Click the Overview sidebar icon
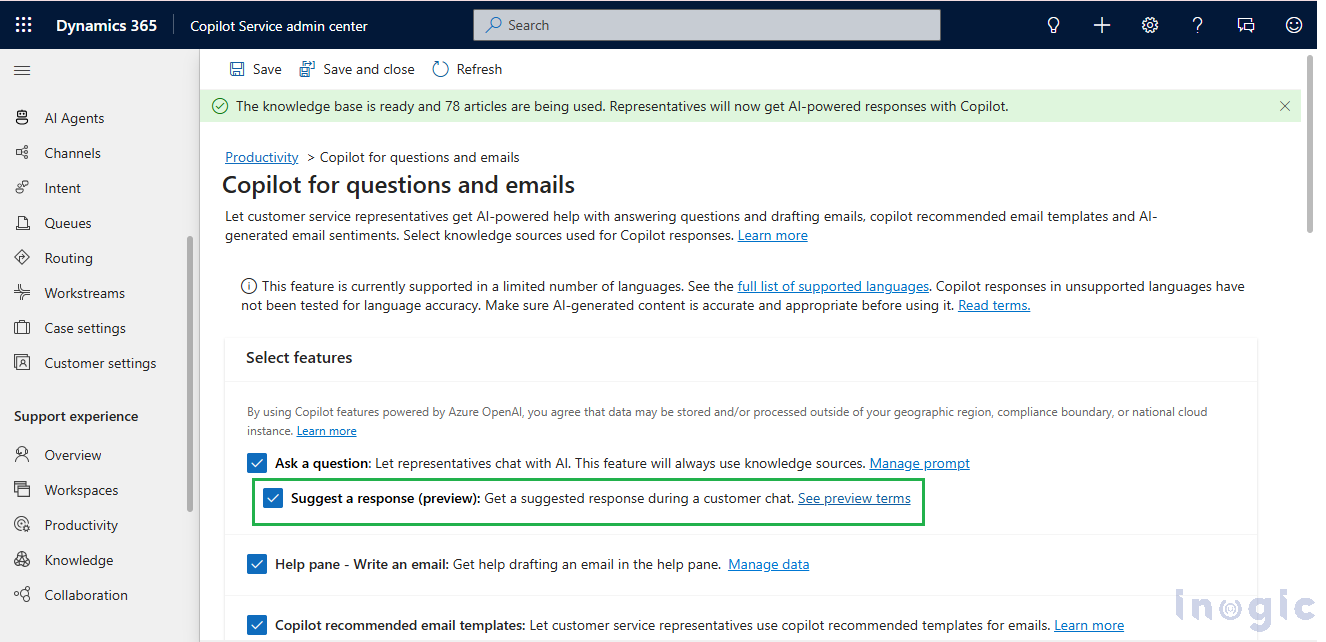This screenshot has width=1326, height=642. 22,455
